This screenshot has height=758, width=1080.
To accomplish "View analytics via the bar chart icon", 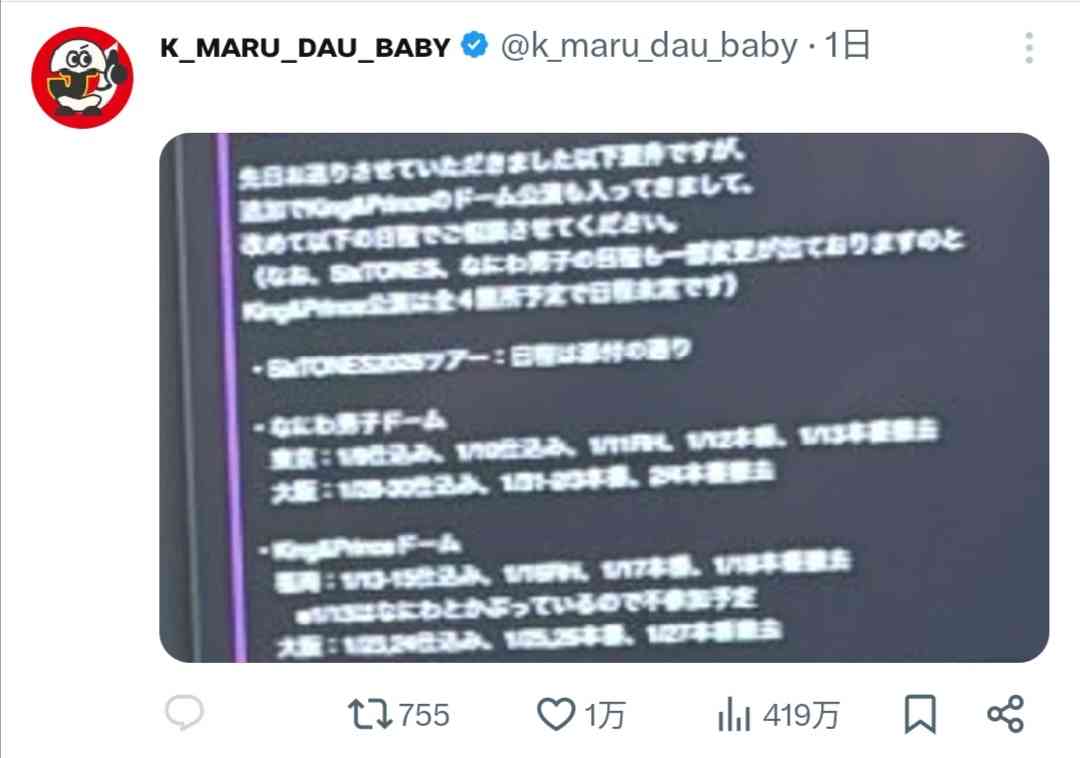I will click(x=734, y=714).
